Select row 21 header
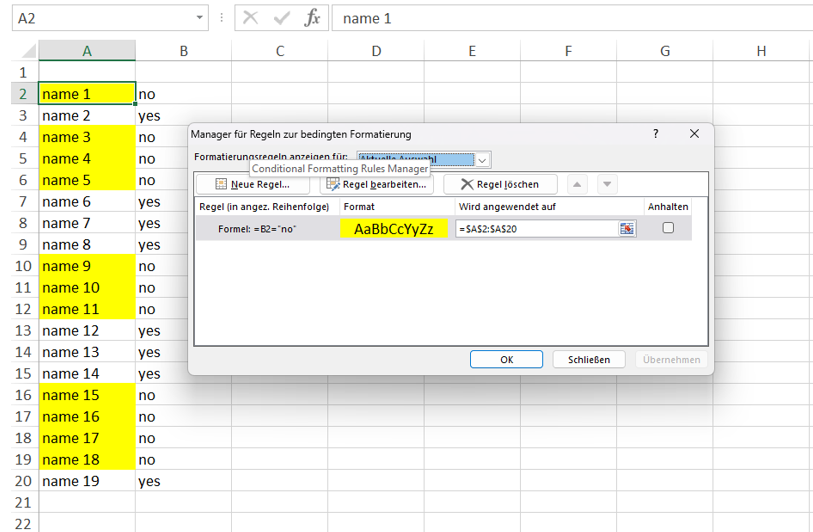Viewport: 813px width, 532px height. [24, 502]
